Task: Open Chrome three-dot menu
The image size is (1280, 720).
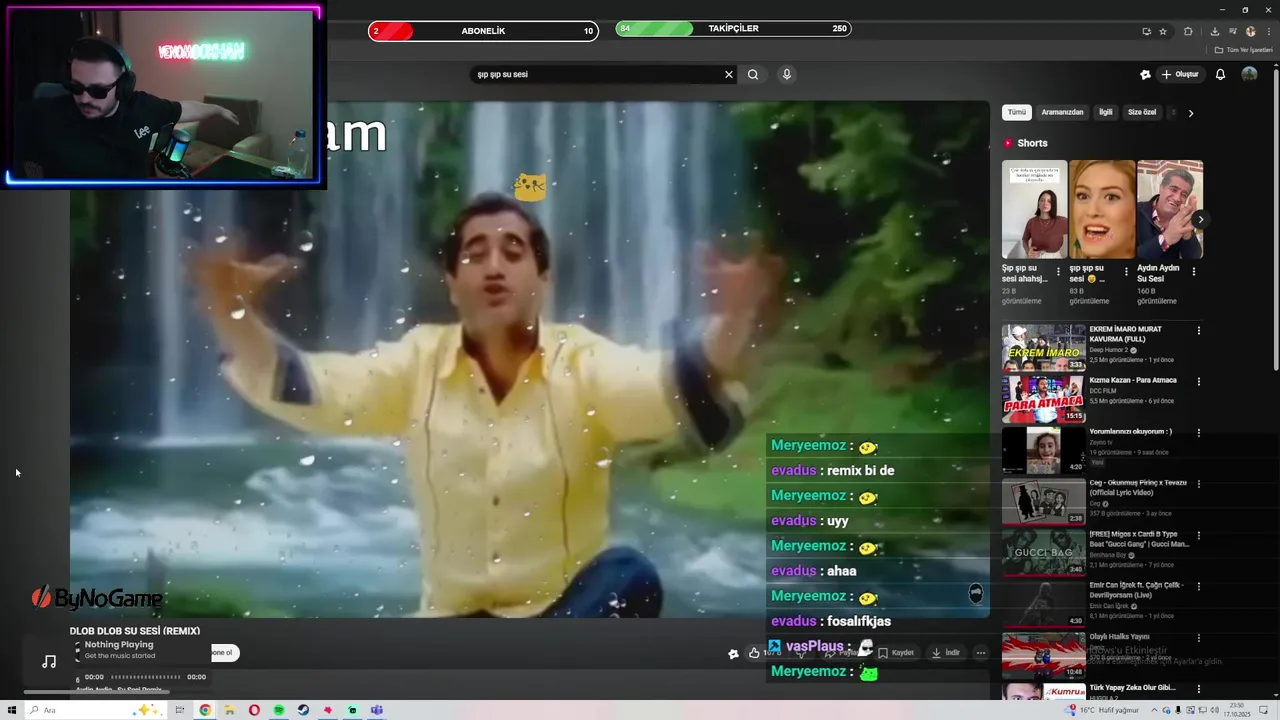Action: [x=1267, y=31]
